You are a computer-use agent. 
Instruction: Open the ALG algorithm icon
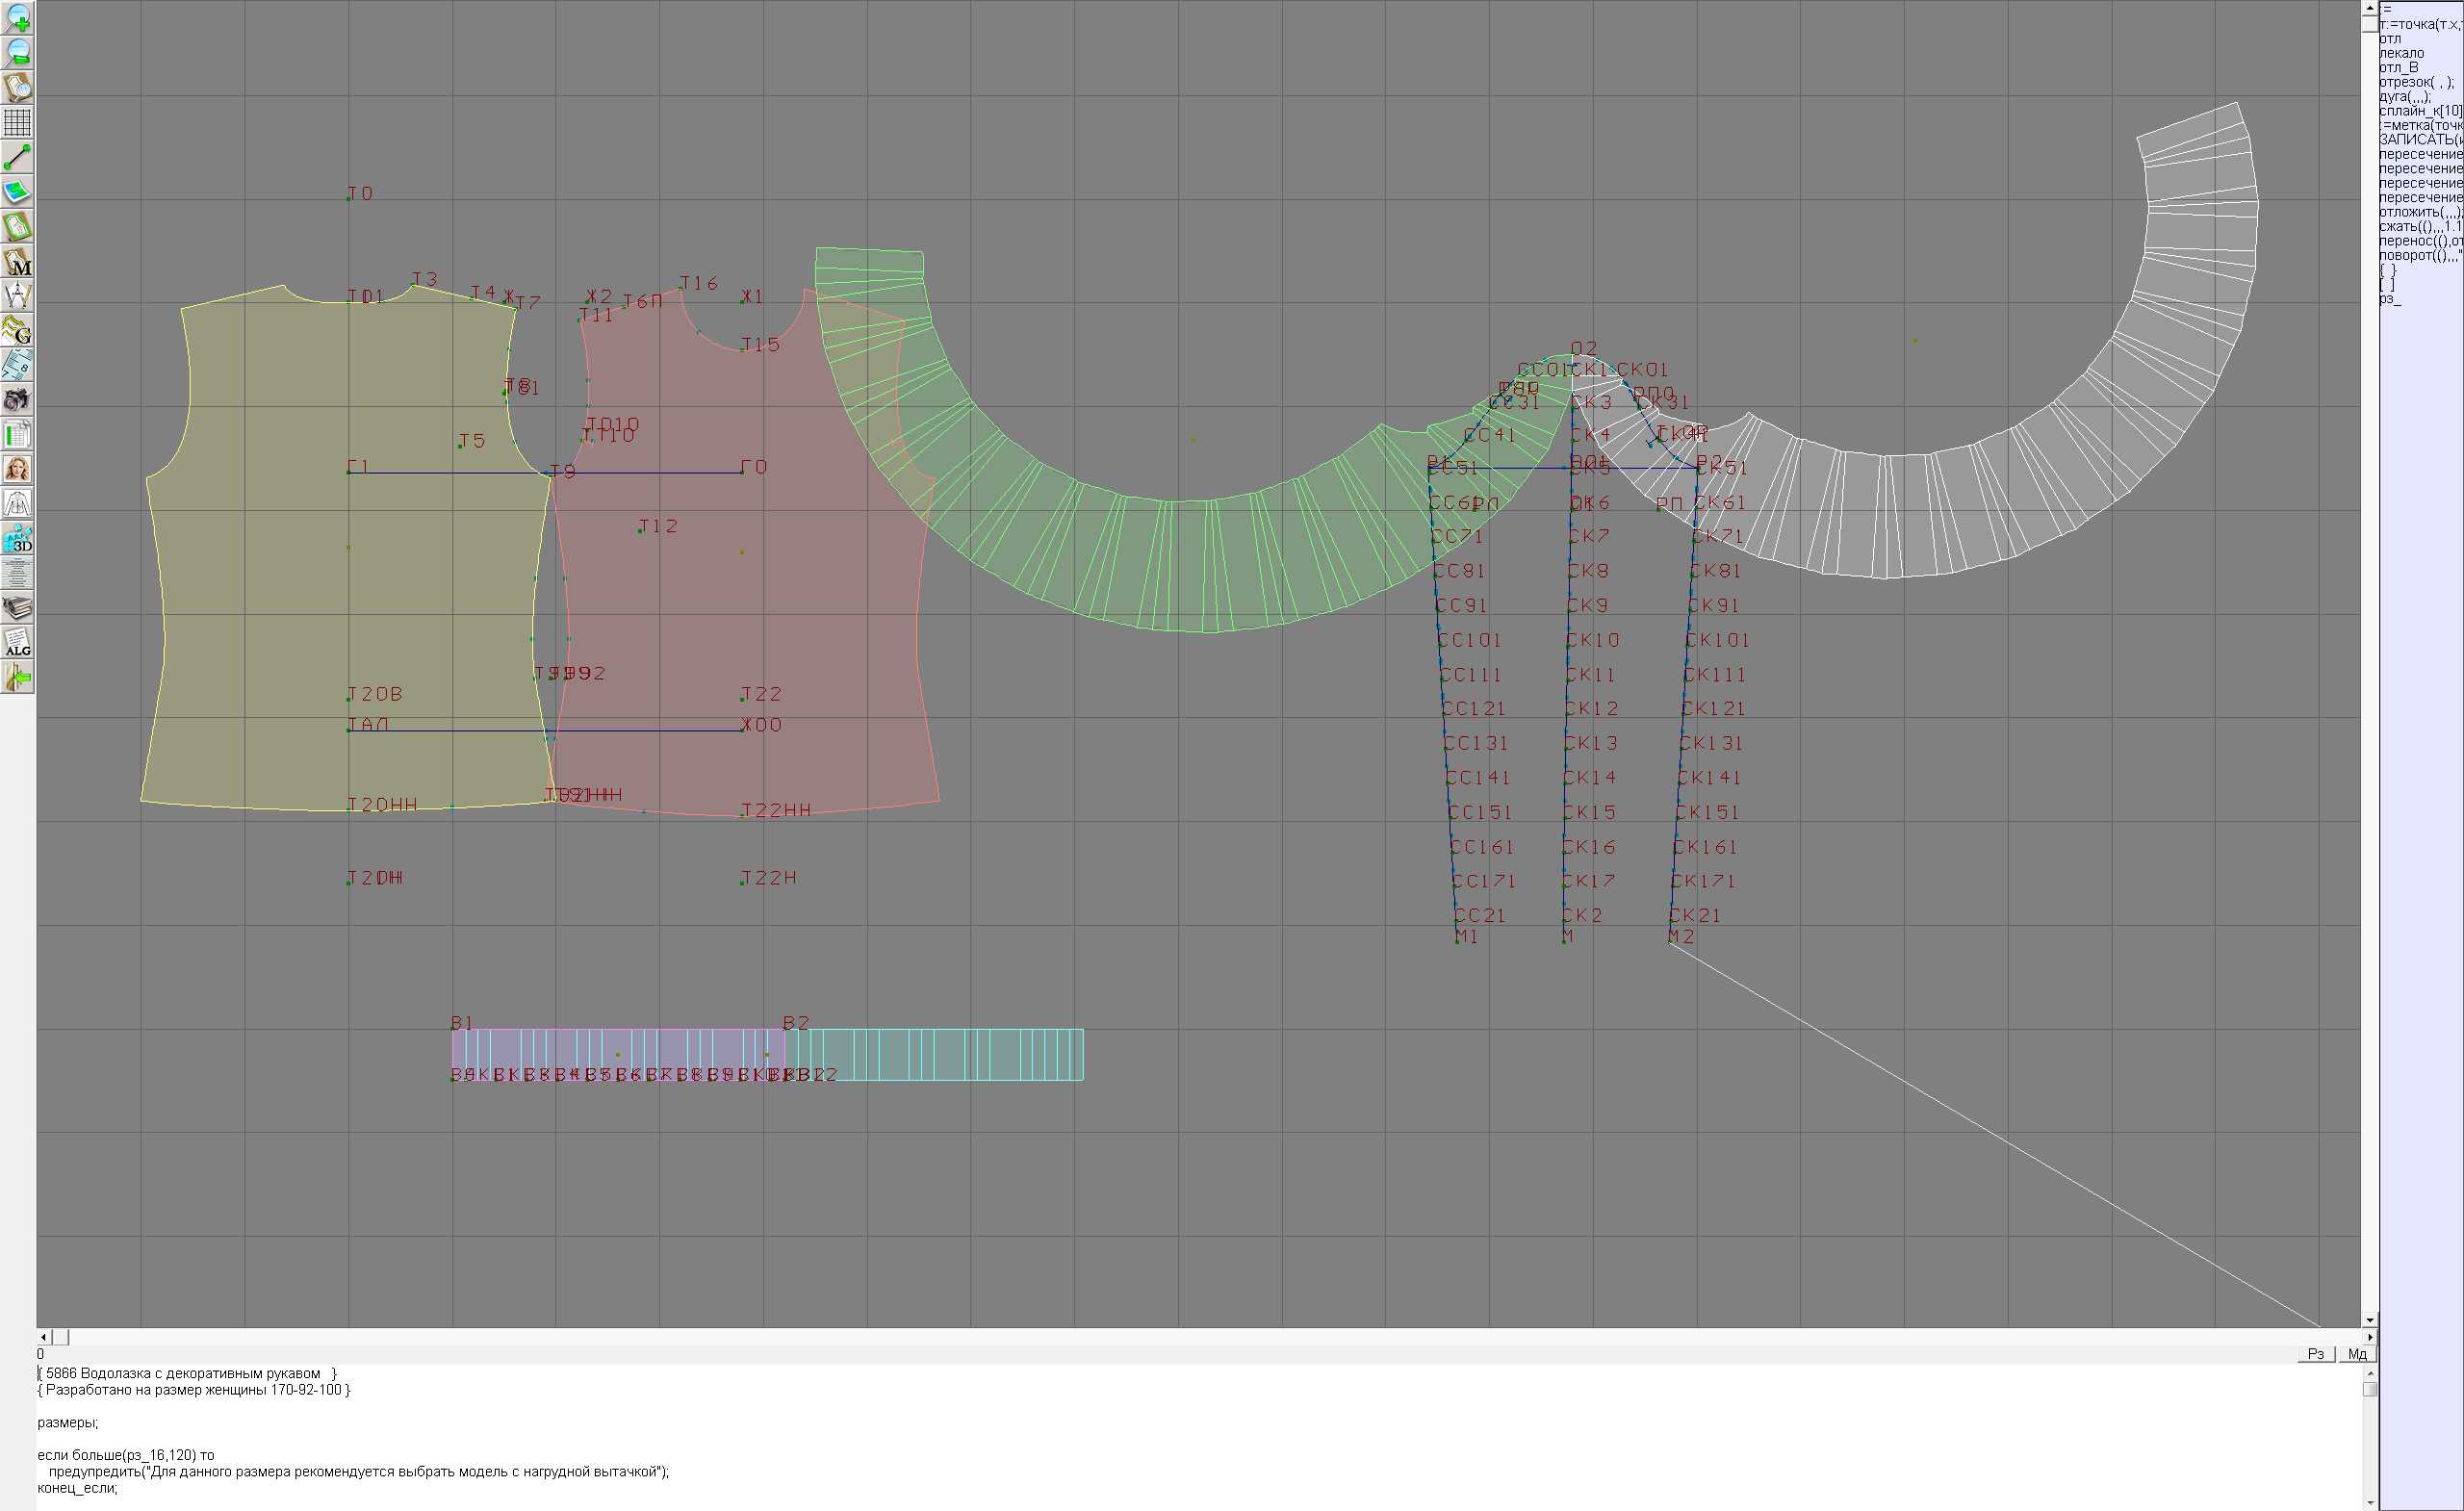[x=17, y=643]
